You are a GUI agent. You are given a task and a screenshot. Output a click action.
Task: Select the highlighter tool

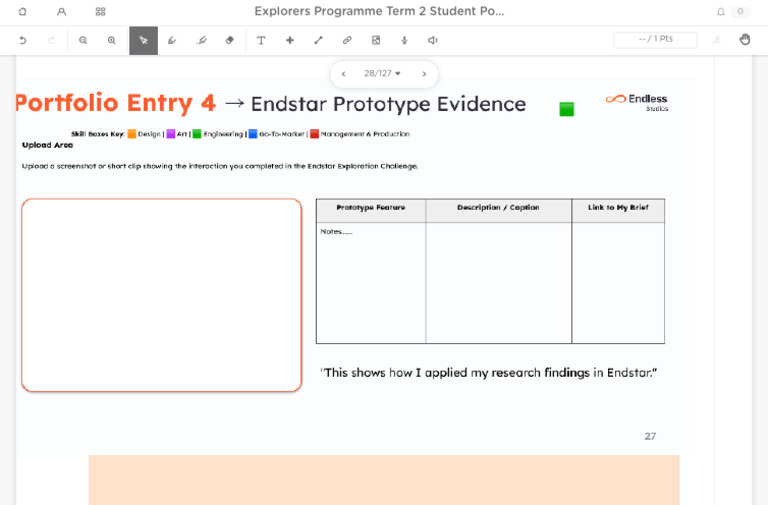(x=201, y=40)
